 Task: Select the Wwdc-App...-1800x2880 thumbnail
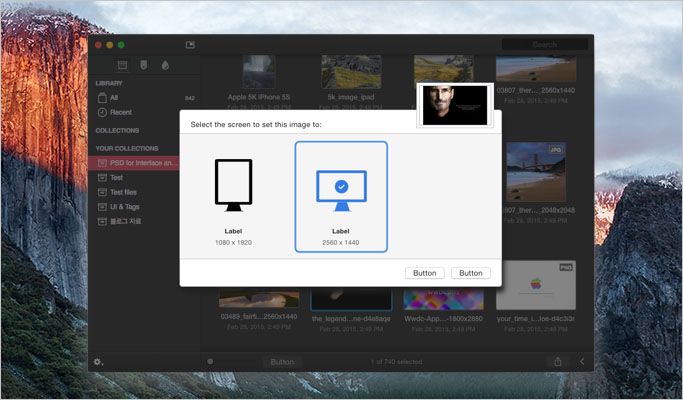click(443, 300)
